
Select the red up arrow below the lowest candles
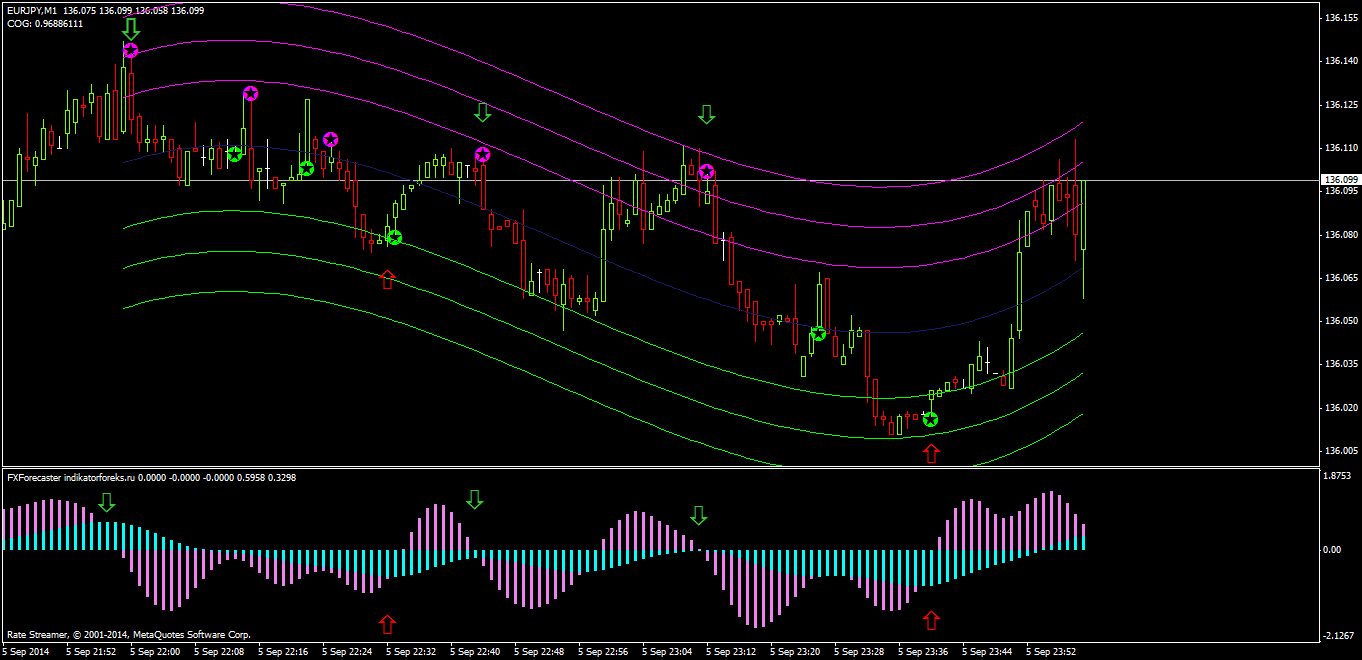click(931, 453)
